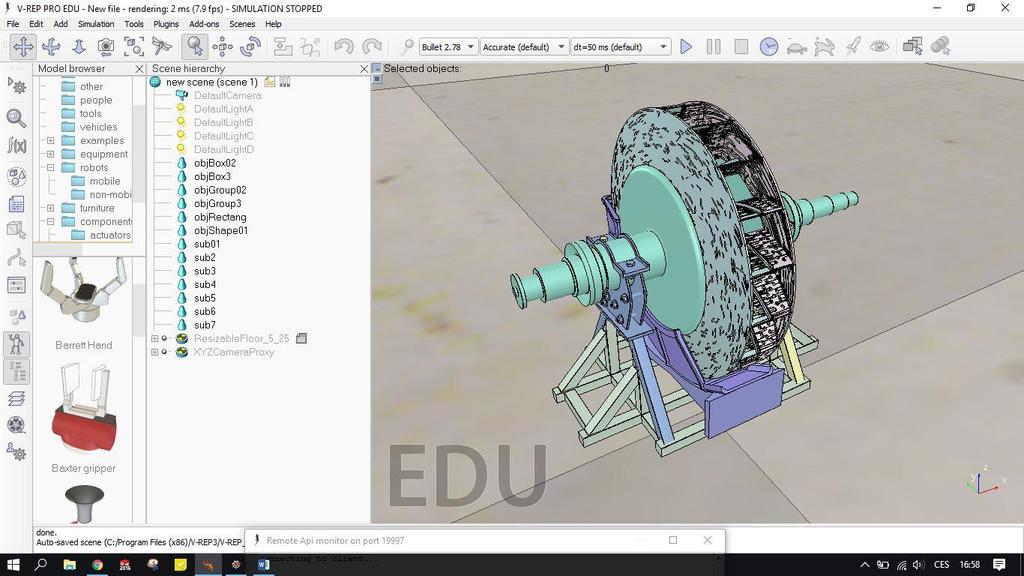Click the redo arrow

point(372,46)
